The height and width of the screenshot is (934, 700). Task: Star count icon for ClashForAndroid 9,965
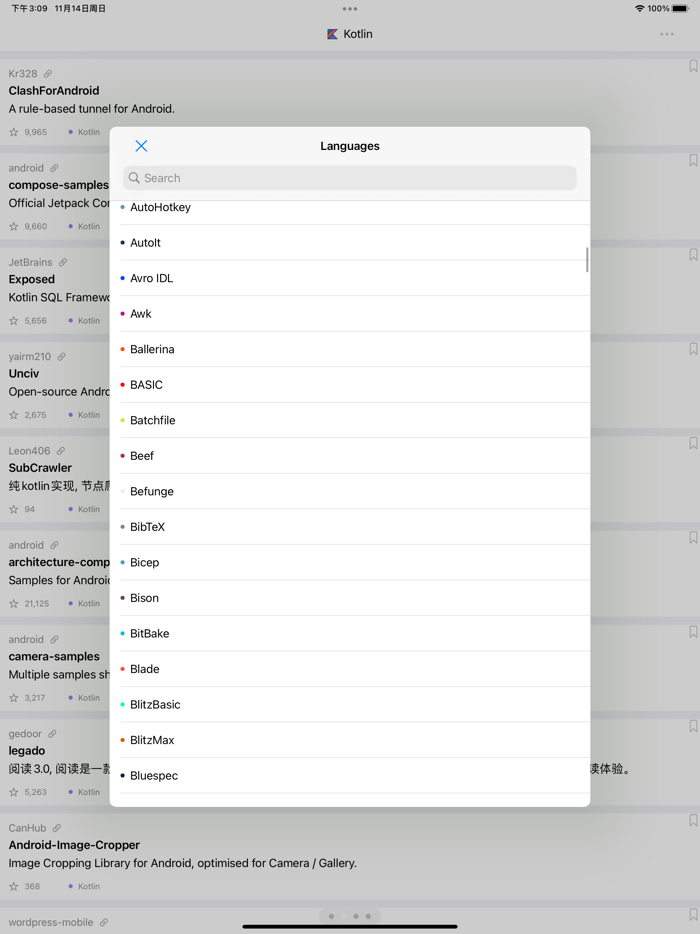pyautogui.click(x=14, y=132)
